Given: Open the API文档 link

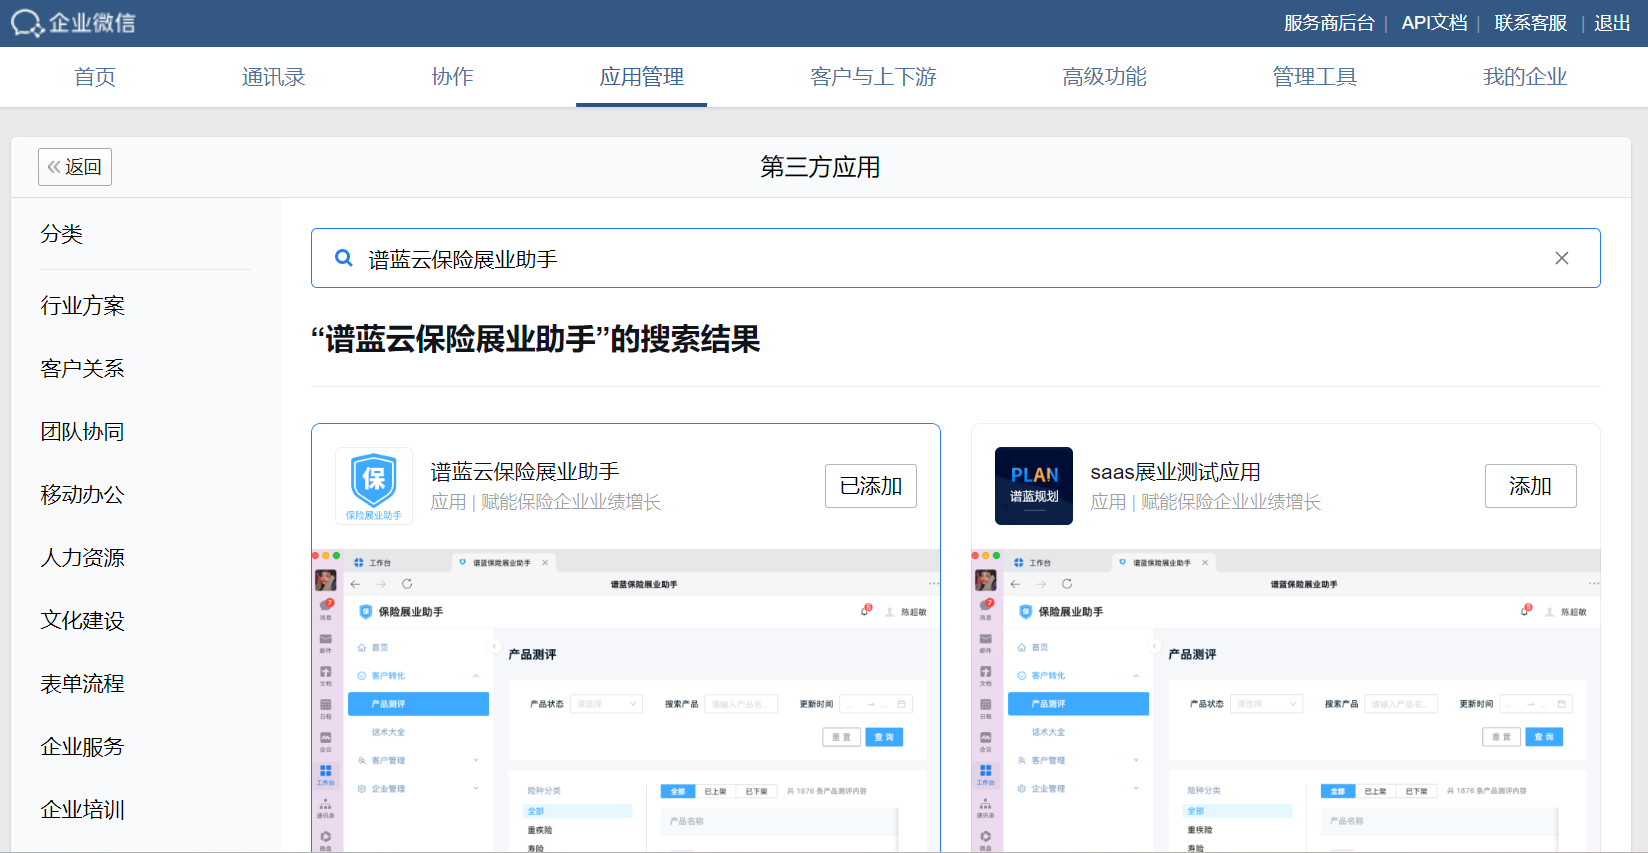Looking at the screenshot, I should pyautogui.click(x=1434, y=23).
